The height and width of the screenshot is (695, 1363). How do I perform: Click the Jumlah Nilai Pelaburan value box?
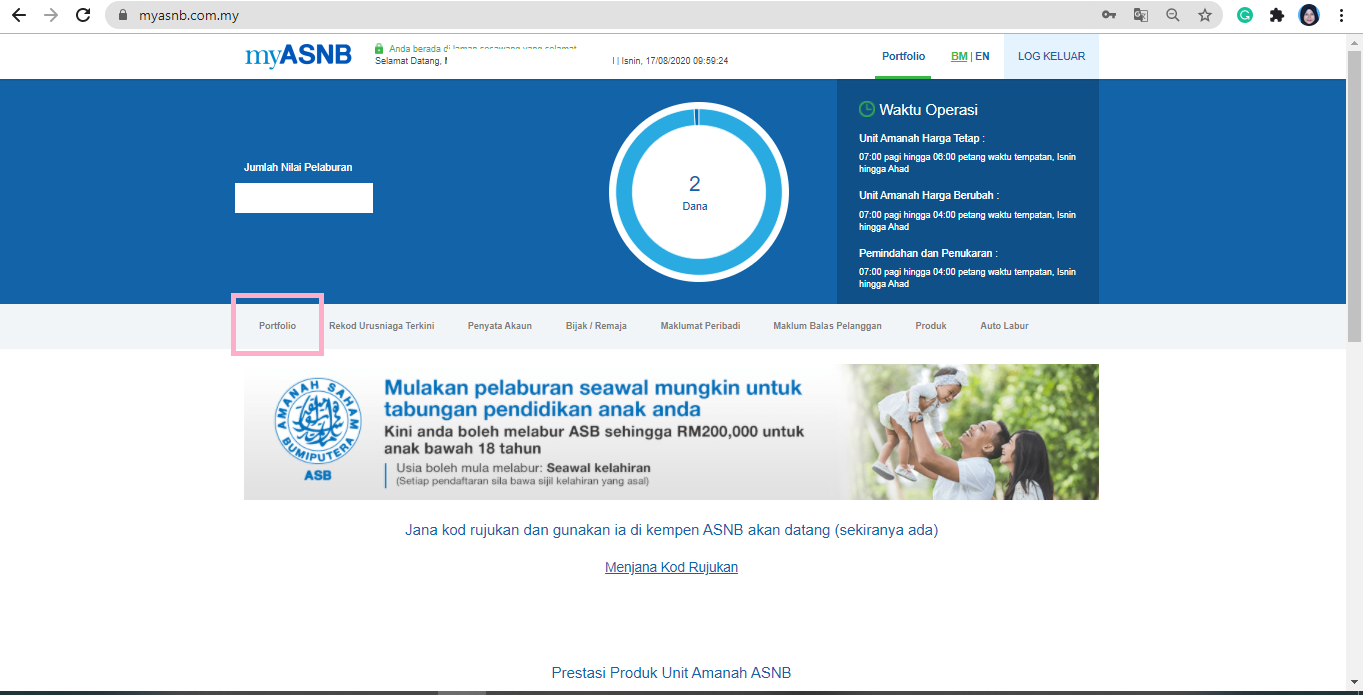point(304,198)
